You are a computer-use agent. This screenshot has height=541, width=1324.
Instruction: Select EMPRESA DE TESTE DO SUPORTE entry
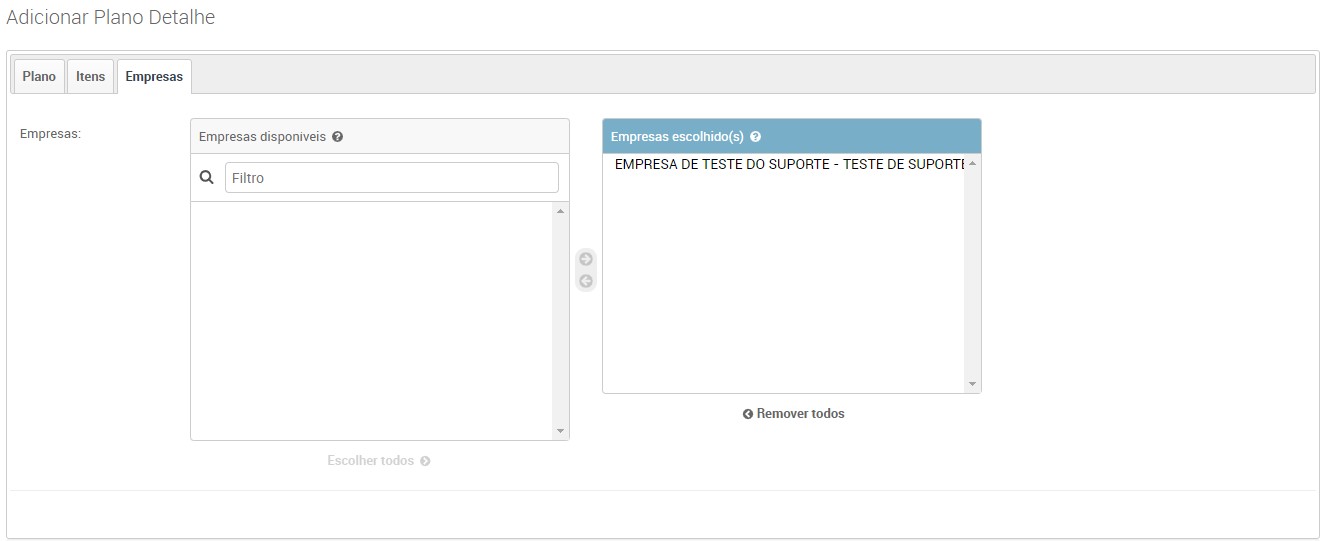[788, 164]
